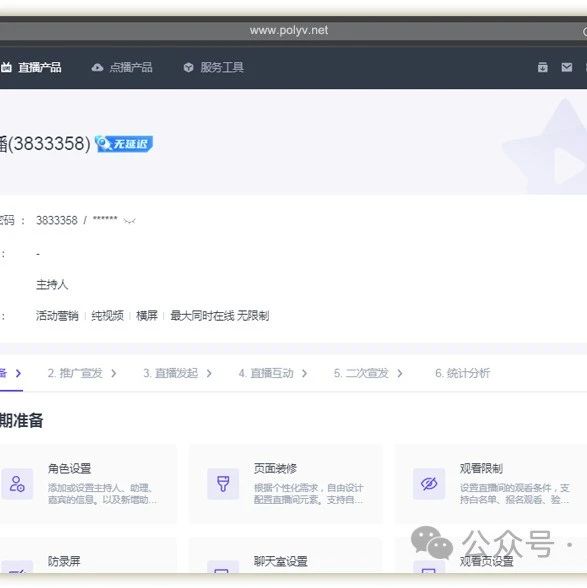Click the channel title with (3833358)
The height and width of the screenshot is (588, 587).
click(45, 144)
